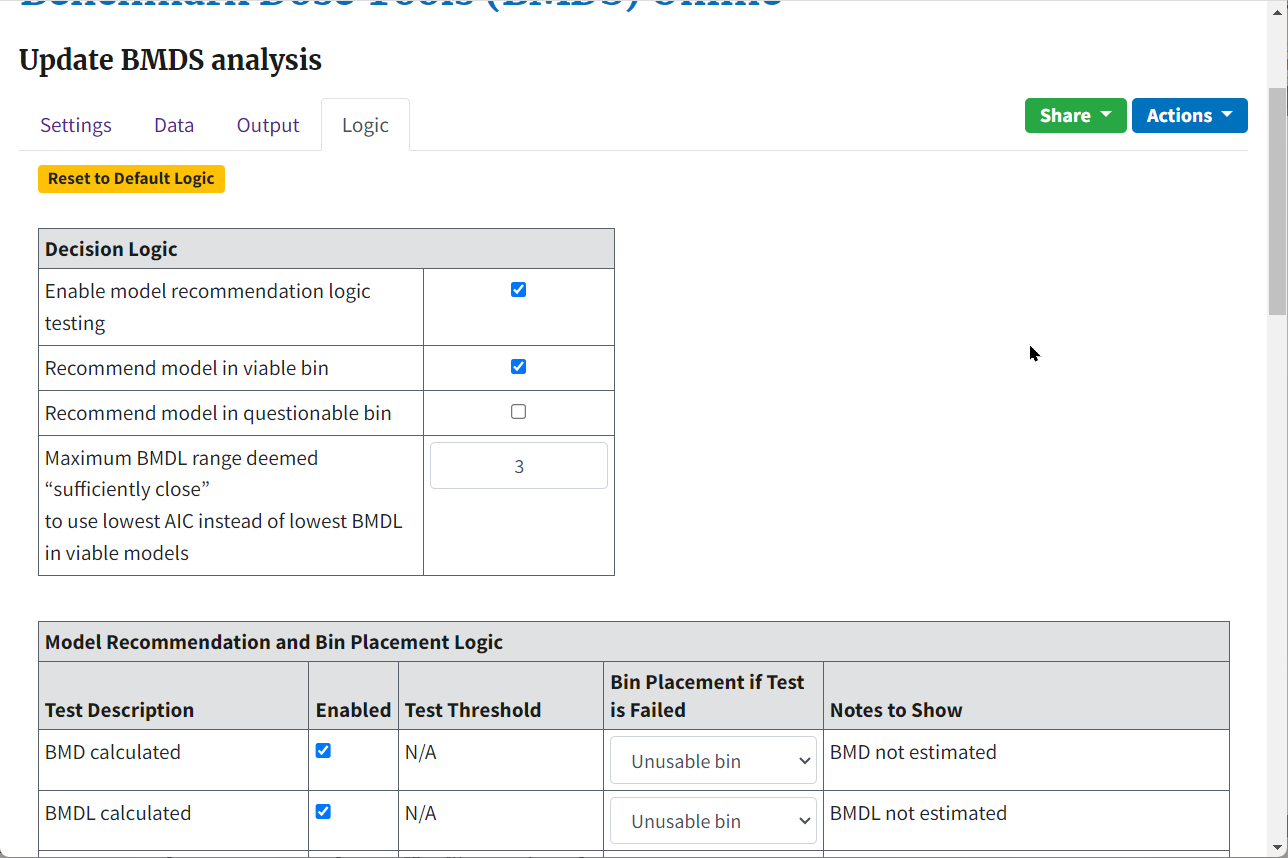The width and height of the screenshot is (1288, 858).
Task: Click the 'Update BMDS analysis' heading
Action: click(x=170, y=60)
